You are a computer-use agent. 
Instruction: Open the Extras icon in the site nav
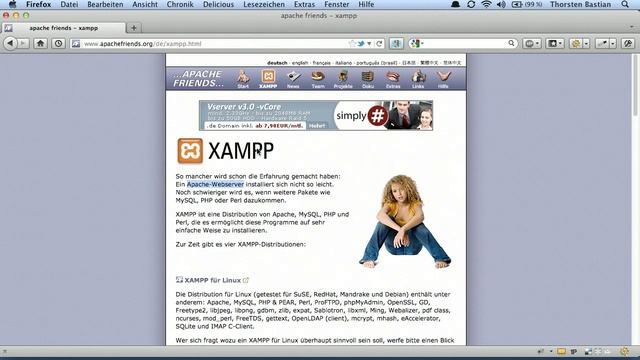click(x=393, y=79)
